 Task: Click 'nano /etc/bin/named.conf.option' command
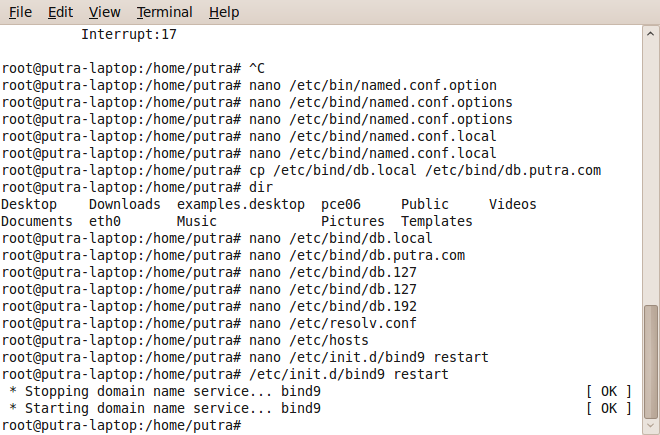(373, 85)
